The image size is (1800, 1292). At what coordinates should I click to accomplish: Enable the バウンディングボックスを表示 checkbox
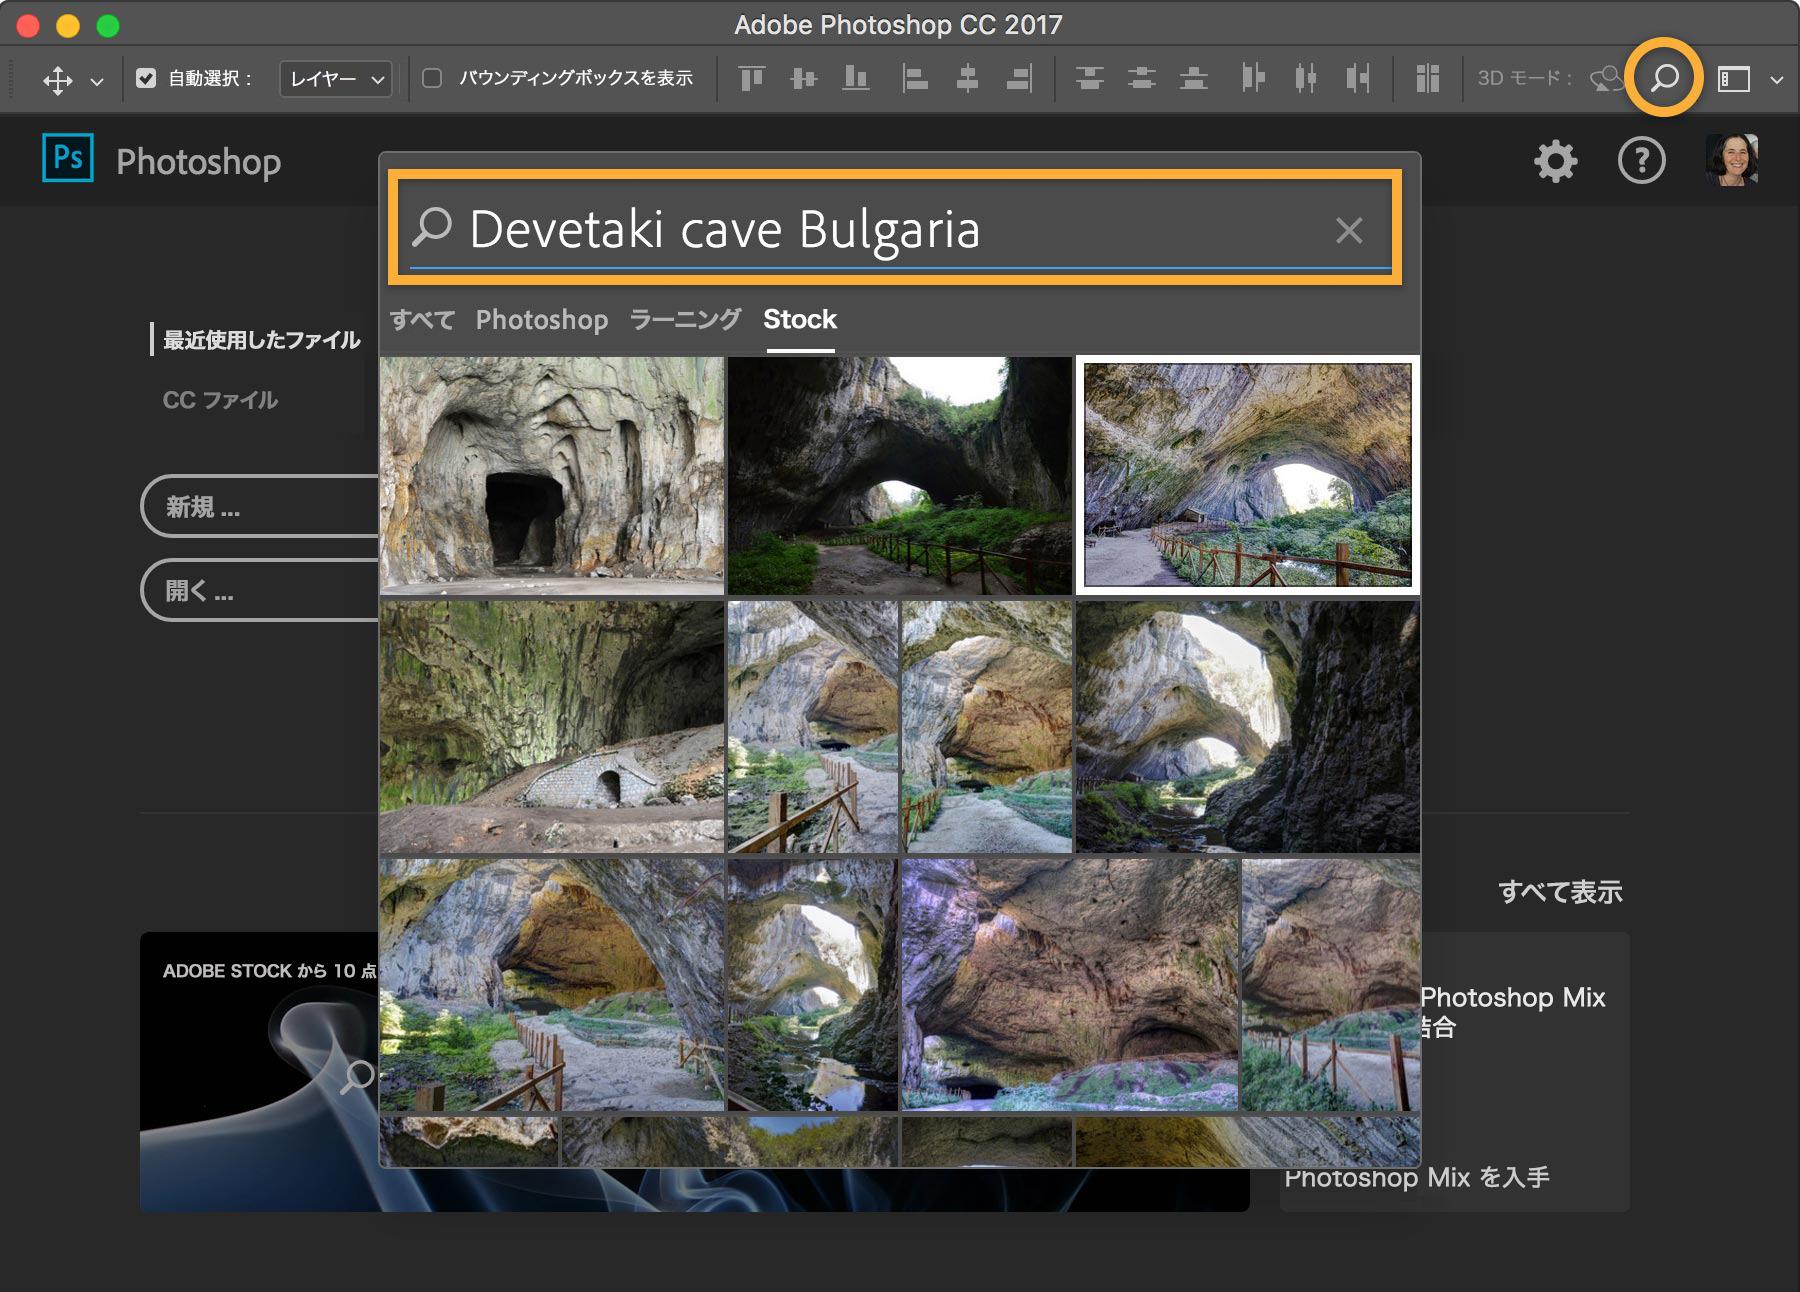pos(432,78)
